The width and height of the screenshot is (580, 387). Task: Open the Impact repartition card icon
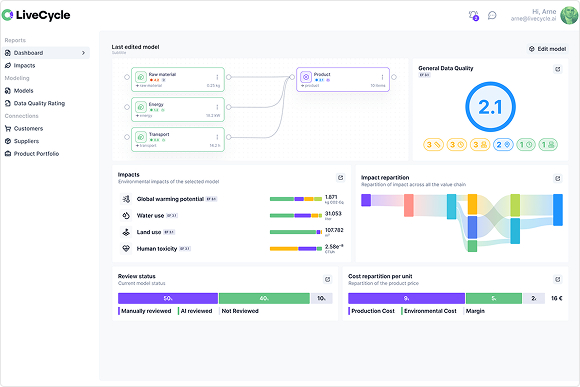coord(557,178)
